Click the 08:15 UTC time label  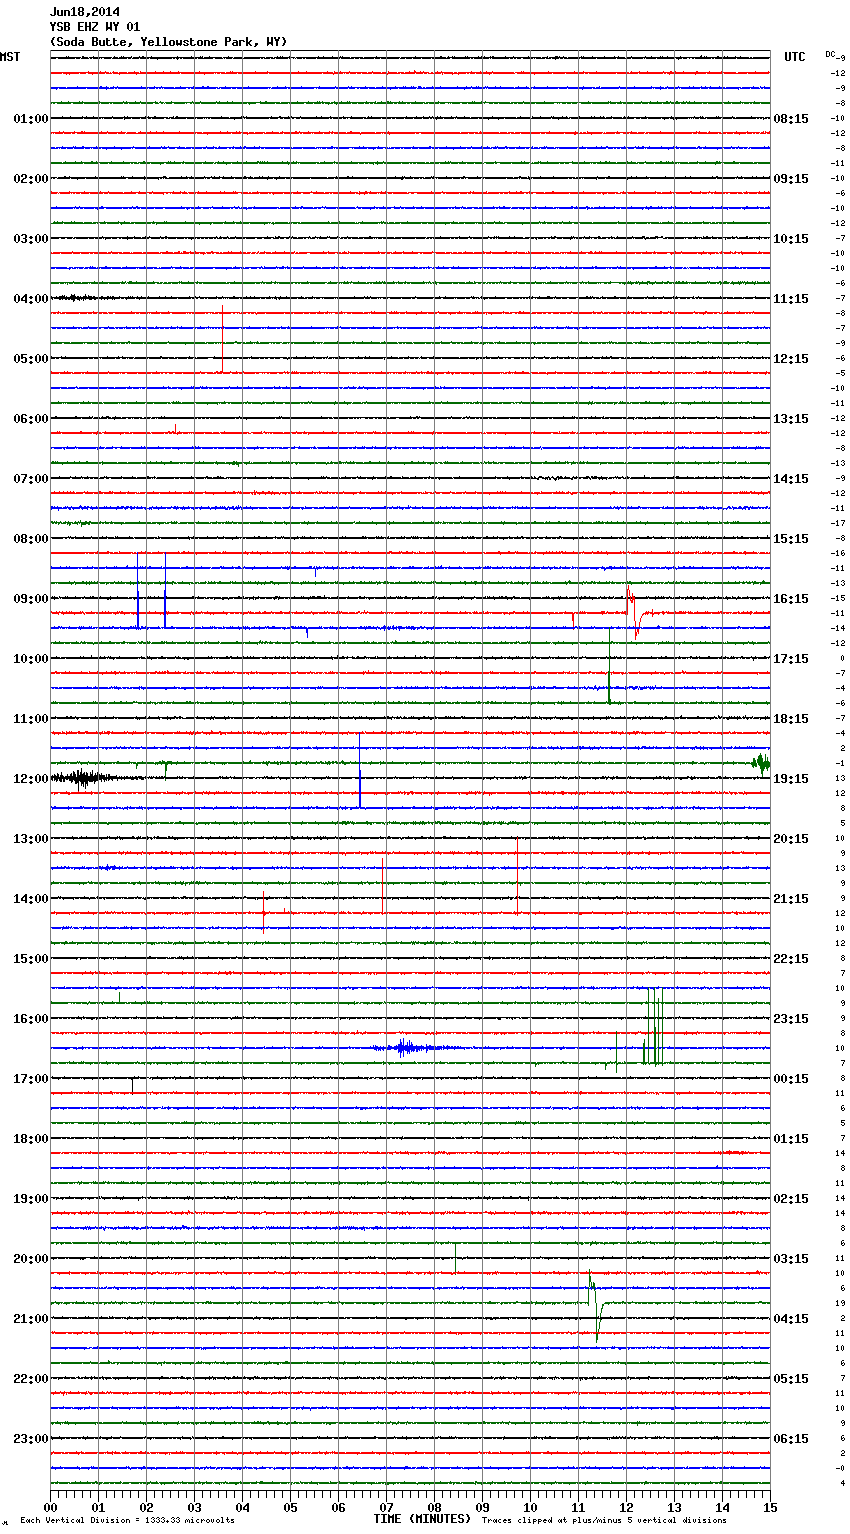791,119
